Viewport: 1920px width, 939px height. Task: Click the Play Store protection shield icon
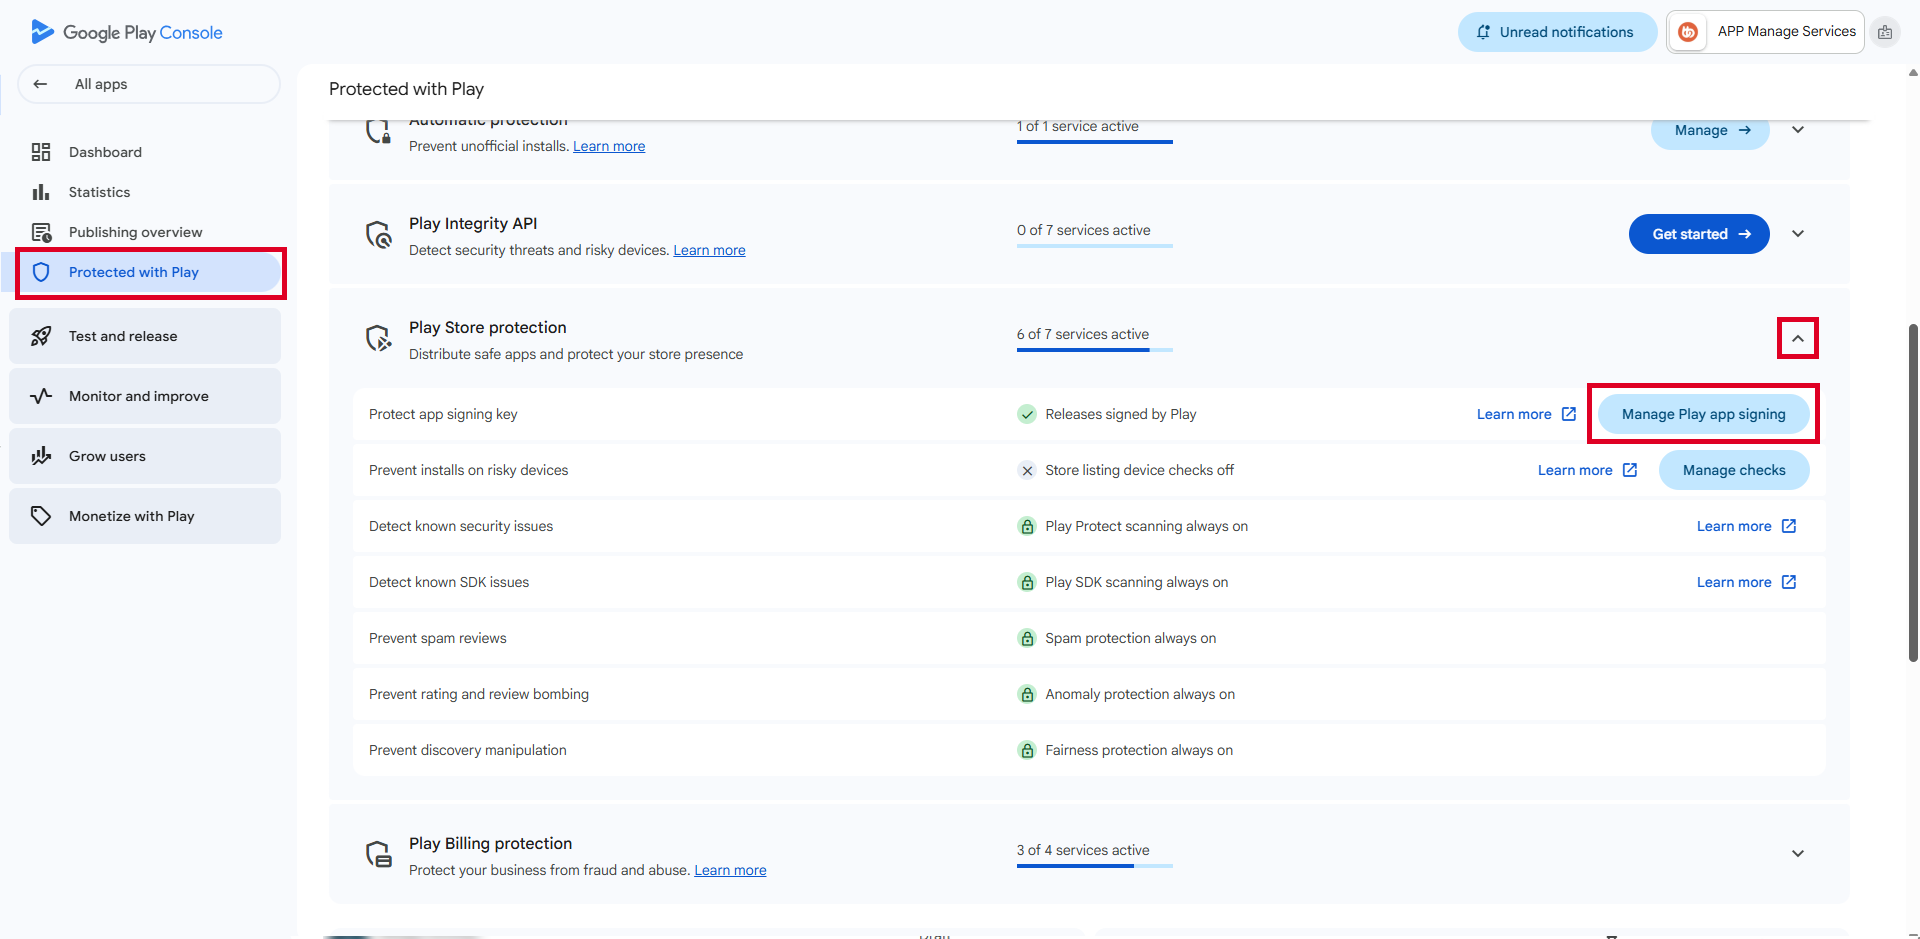tap(379, 339)
